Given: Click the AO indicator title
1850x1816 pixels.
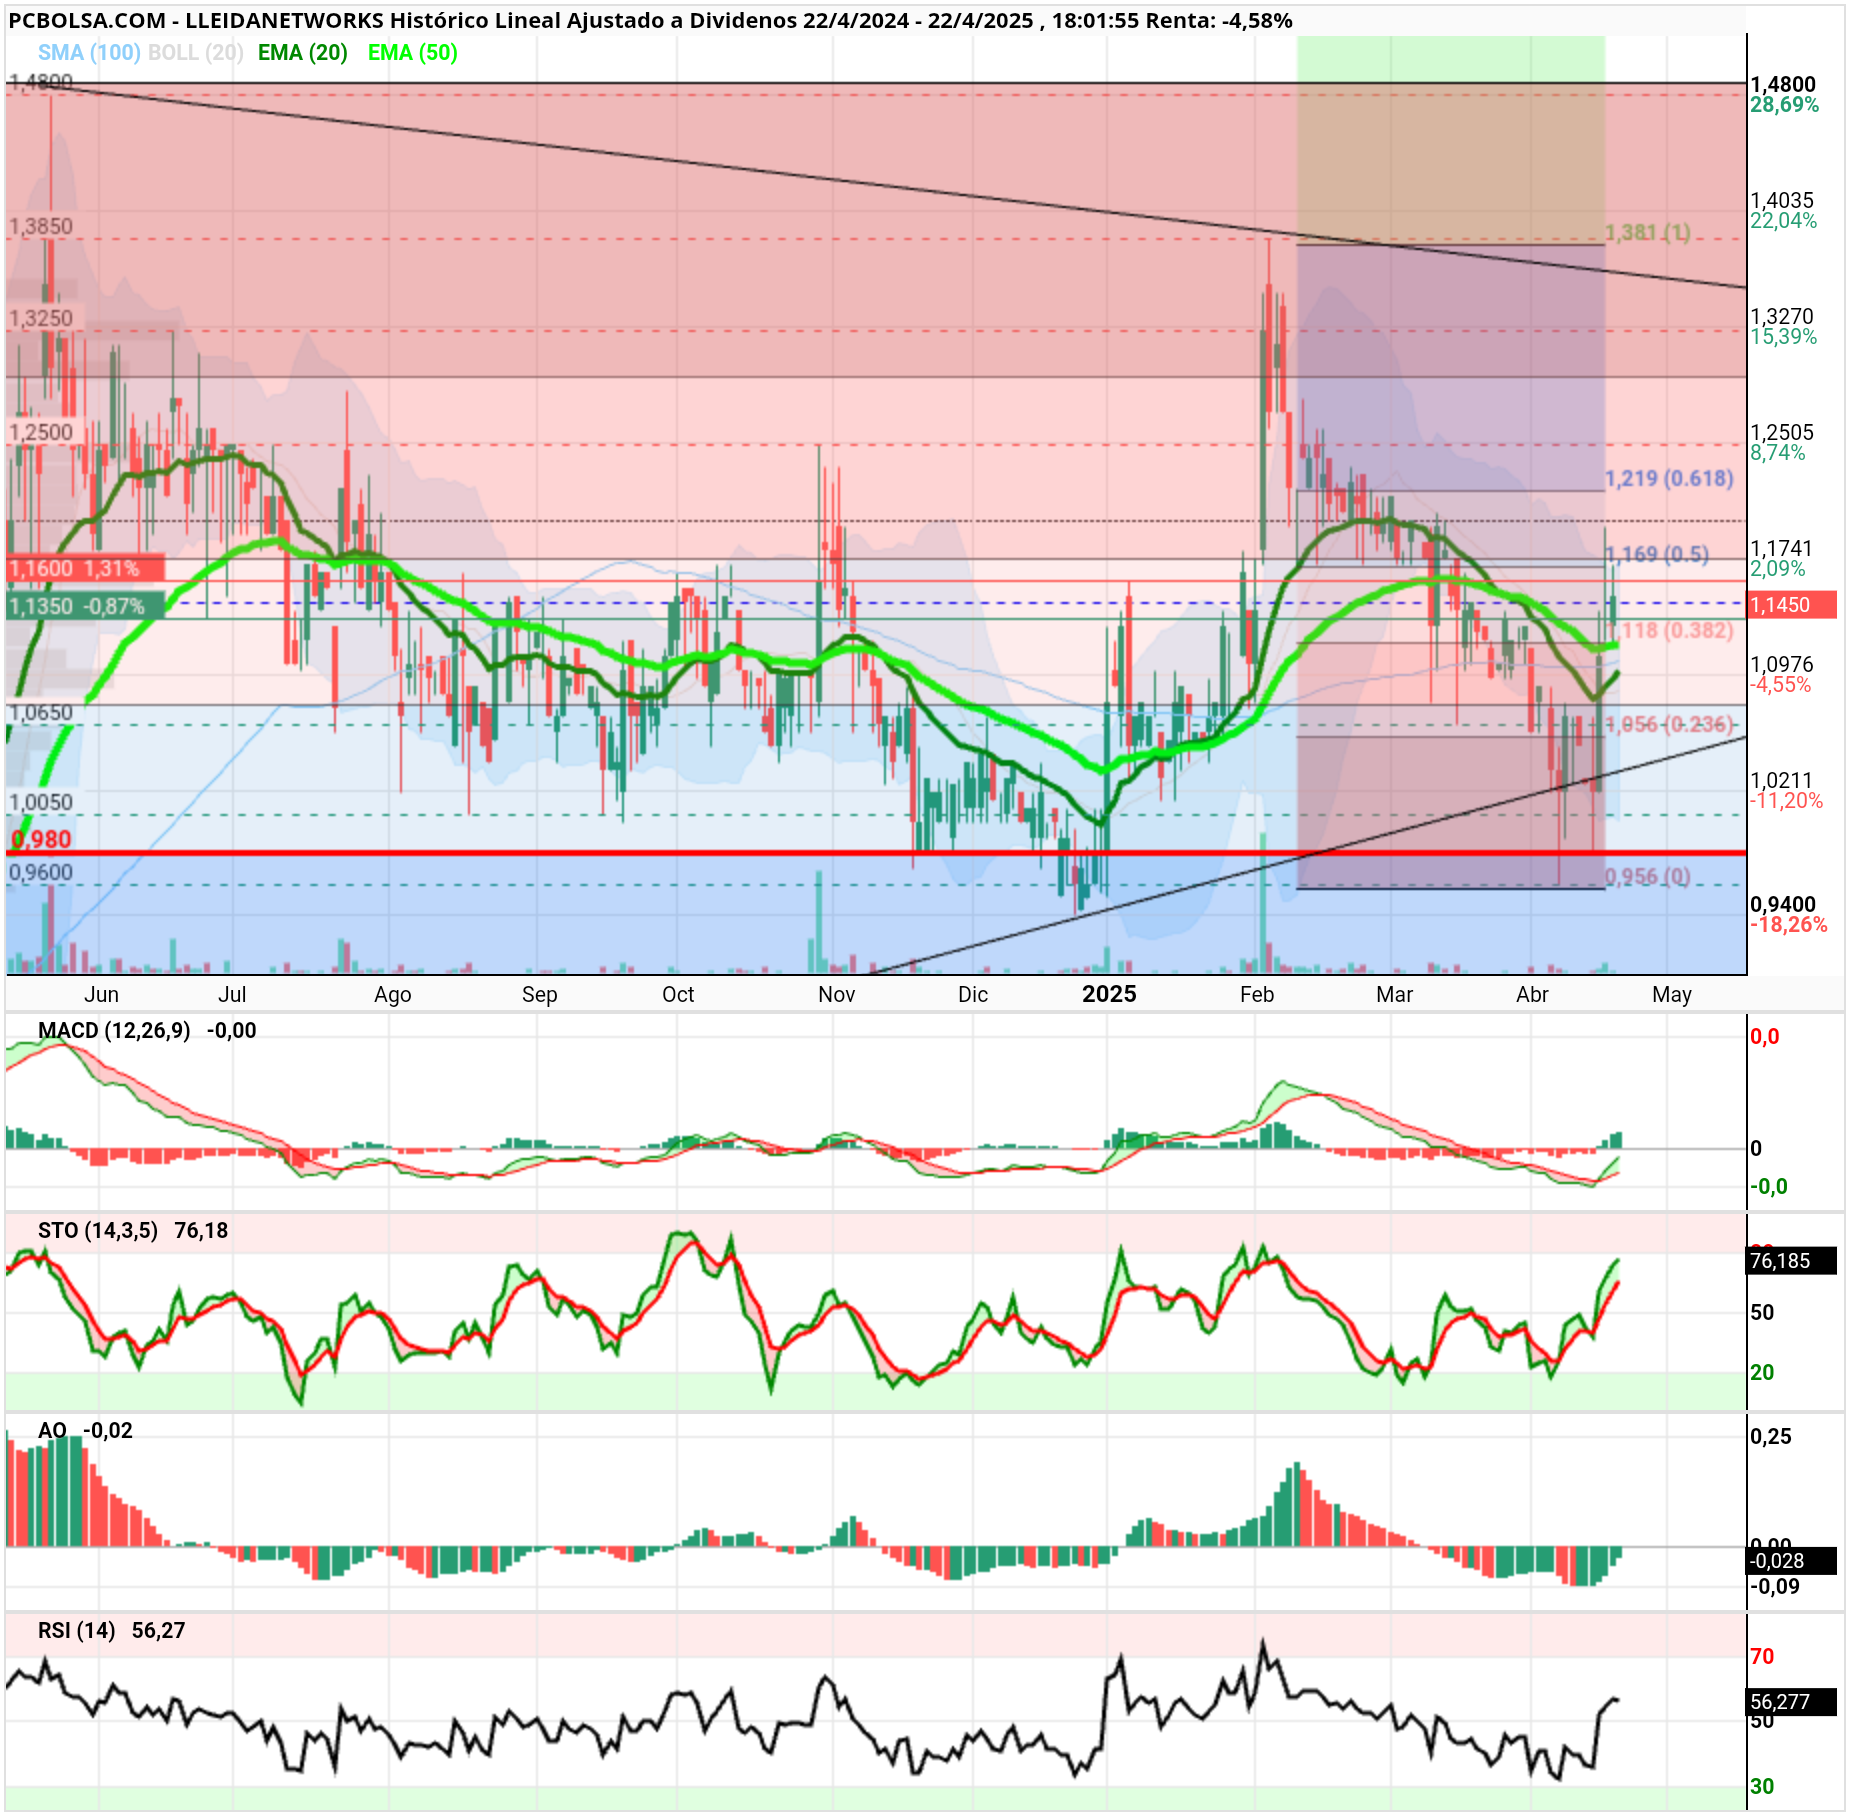Looking at the screenshot, I should [52, 1431].
